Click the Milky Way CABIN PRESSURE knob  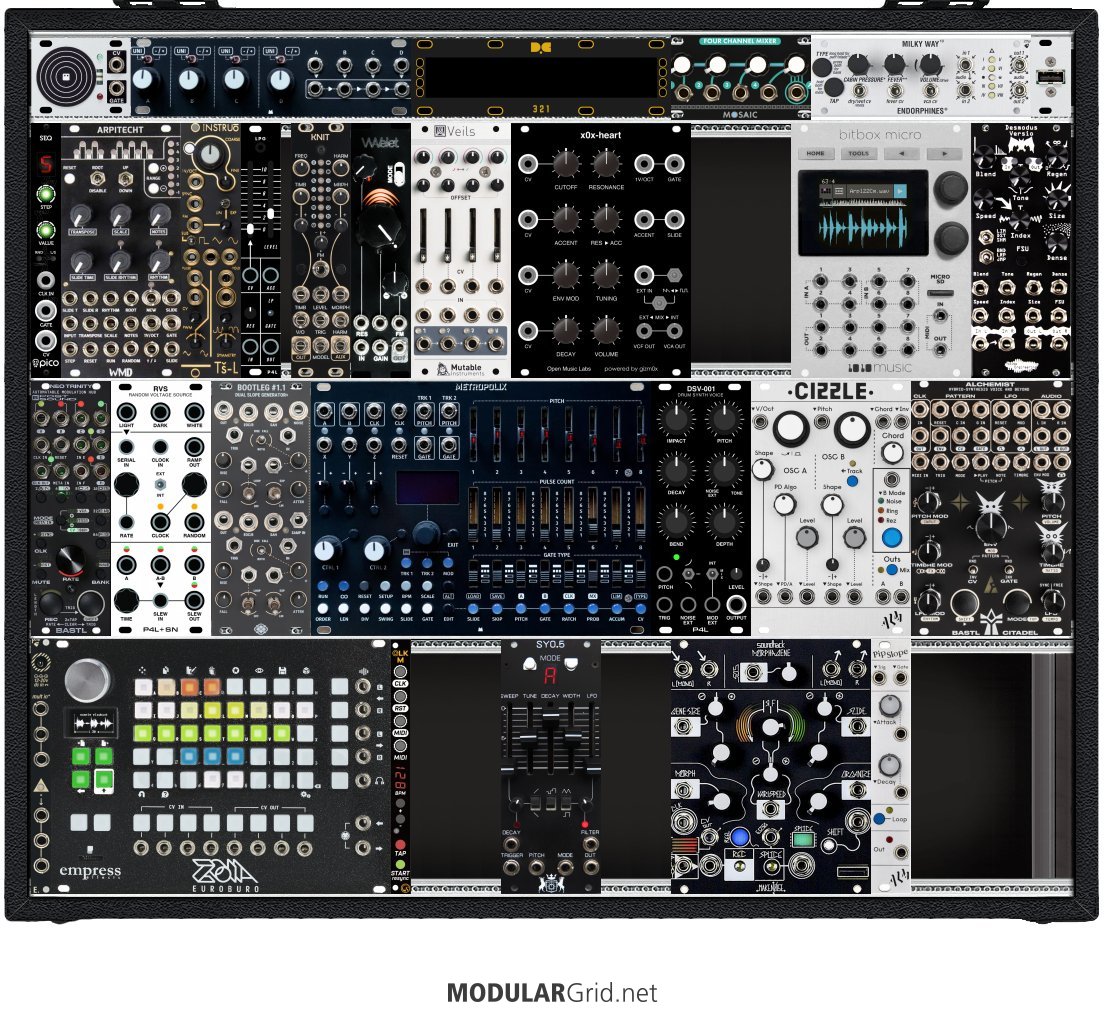(x=858, y=66)
